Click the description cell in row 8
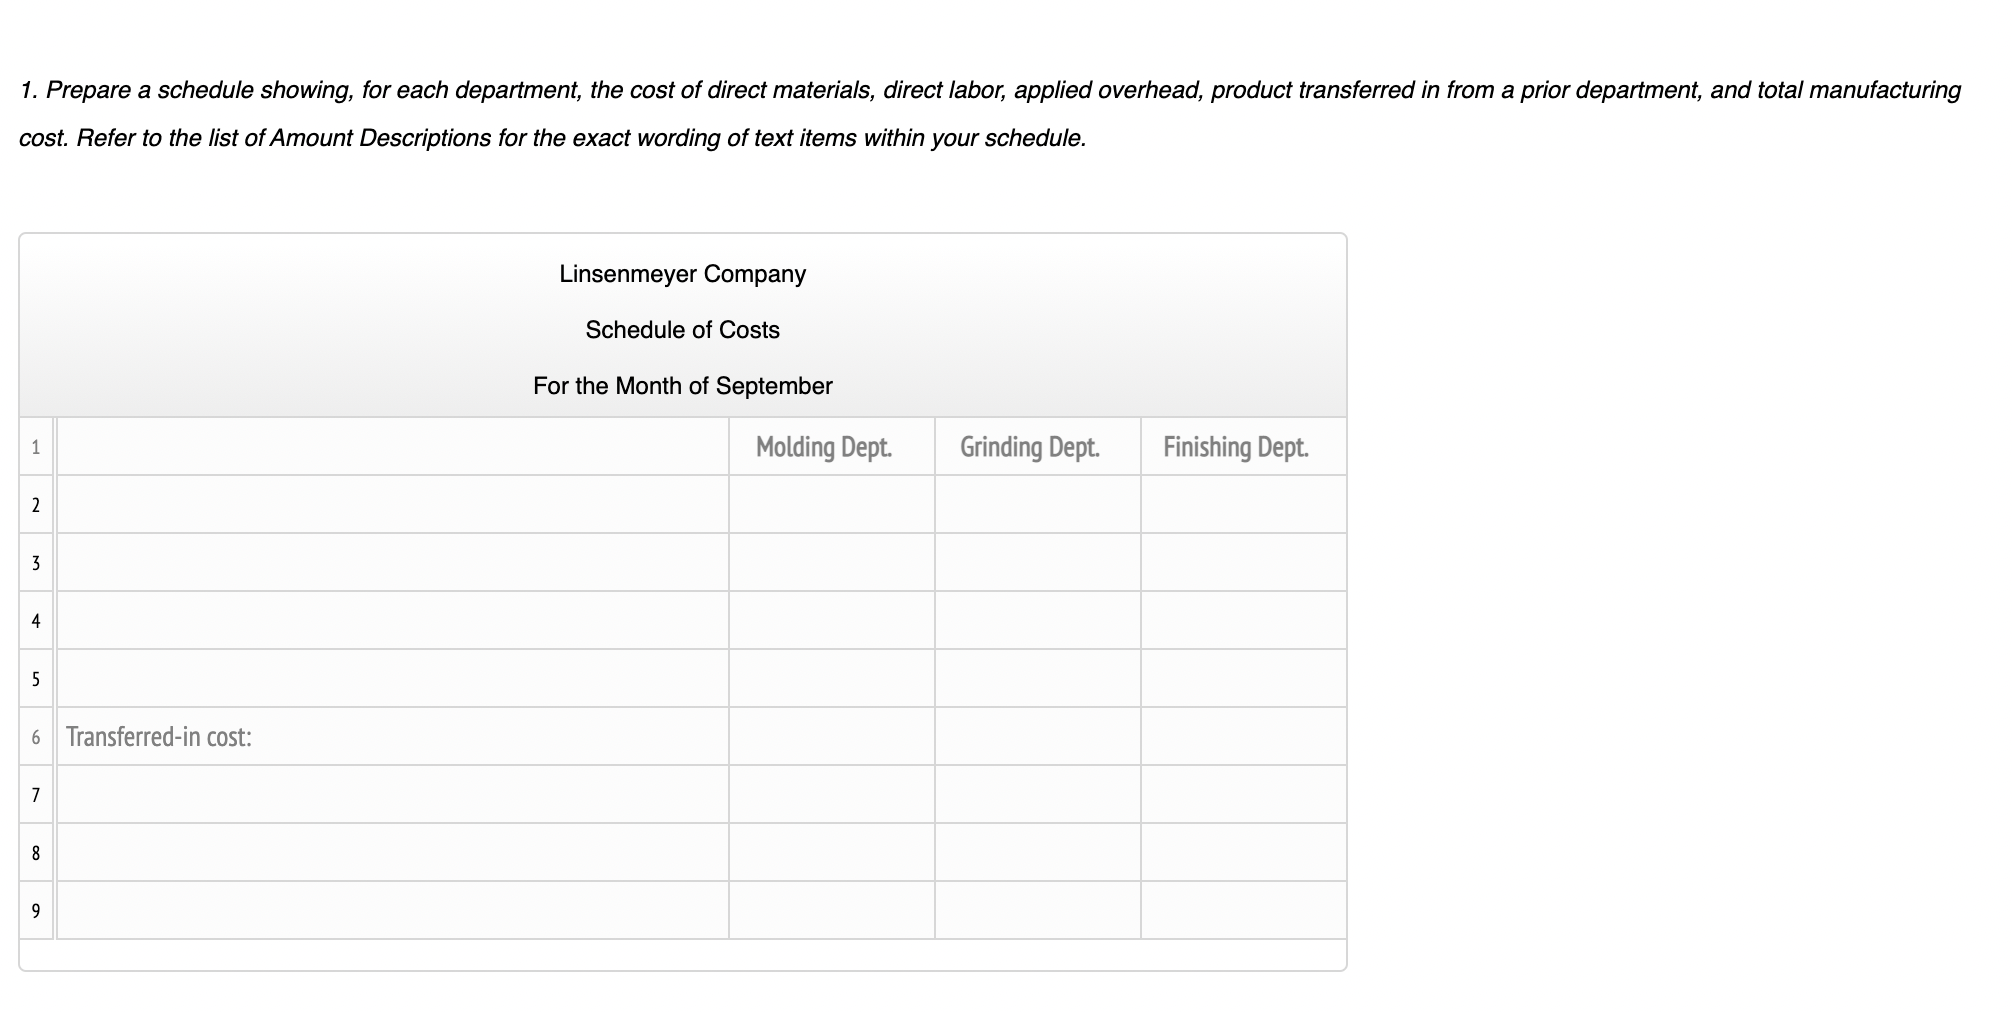The width and height of the screenshot is (2012, 1012). 390,853
